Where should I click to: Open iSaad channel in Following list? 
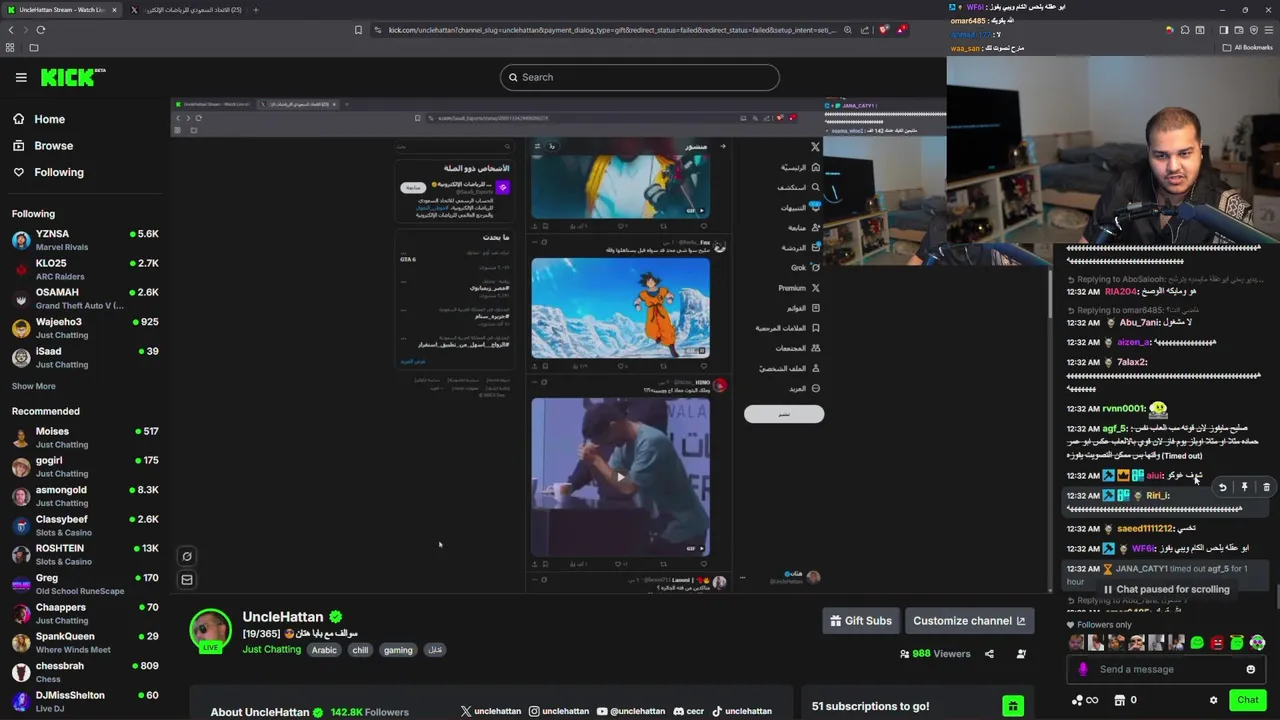pos(85,357)
